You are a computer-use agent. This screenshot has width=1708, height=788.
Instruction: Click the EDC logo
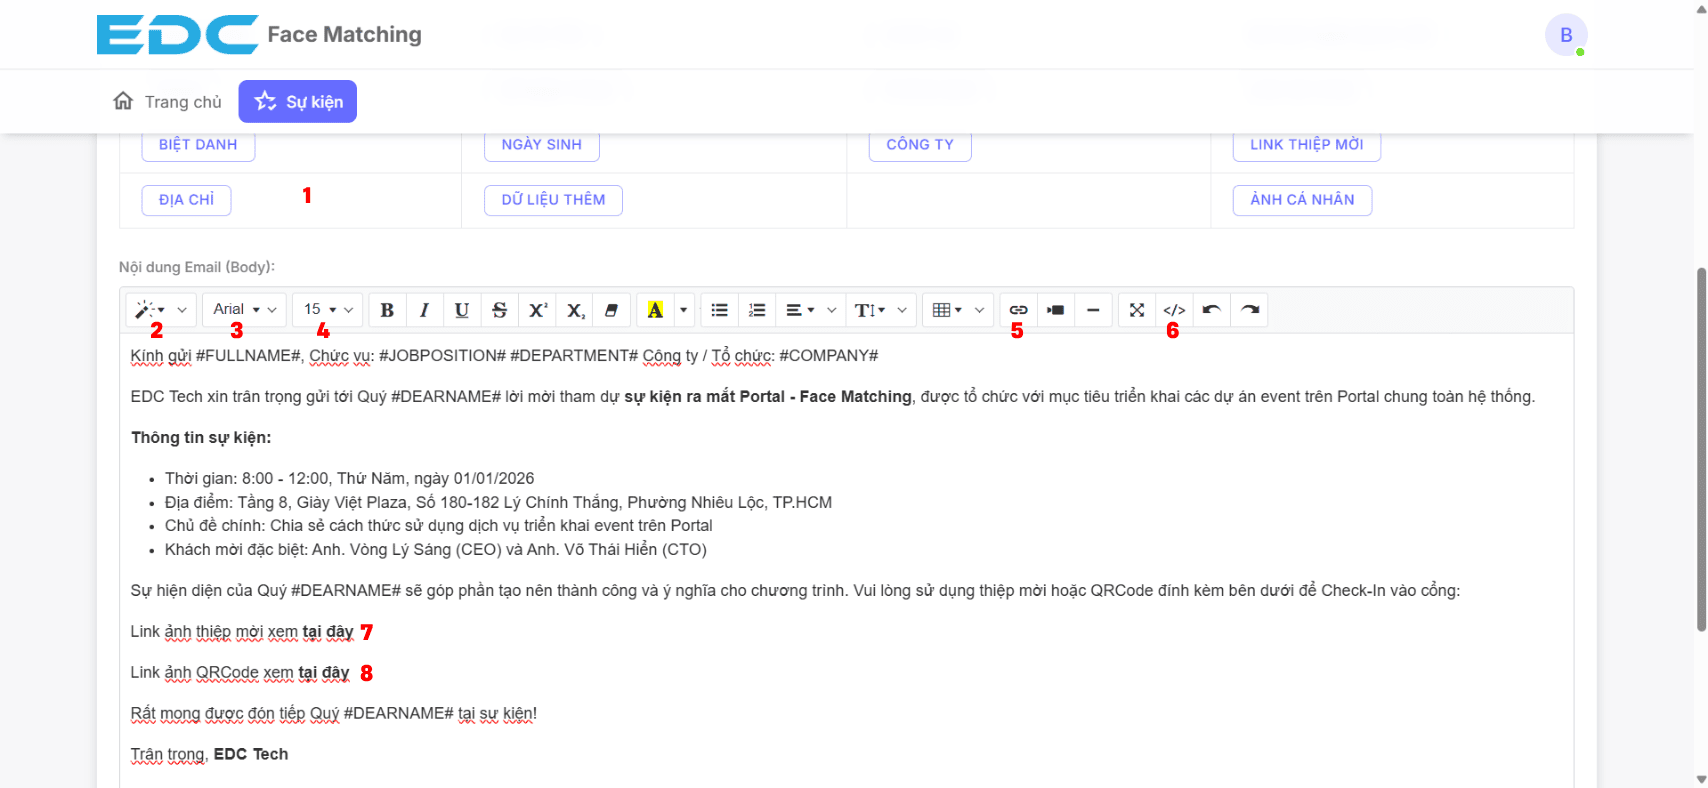tap(177, 35)
